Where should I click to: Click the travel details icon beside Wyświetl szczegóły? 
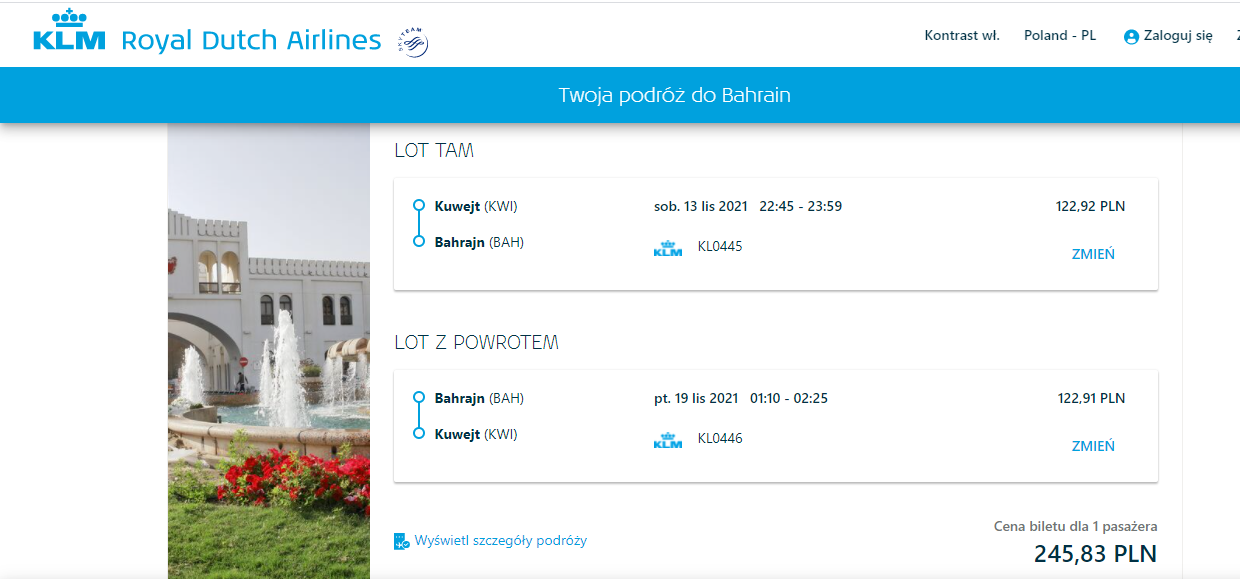pyautogui.click(x=402, y=541)
